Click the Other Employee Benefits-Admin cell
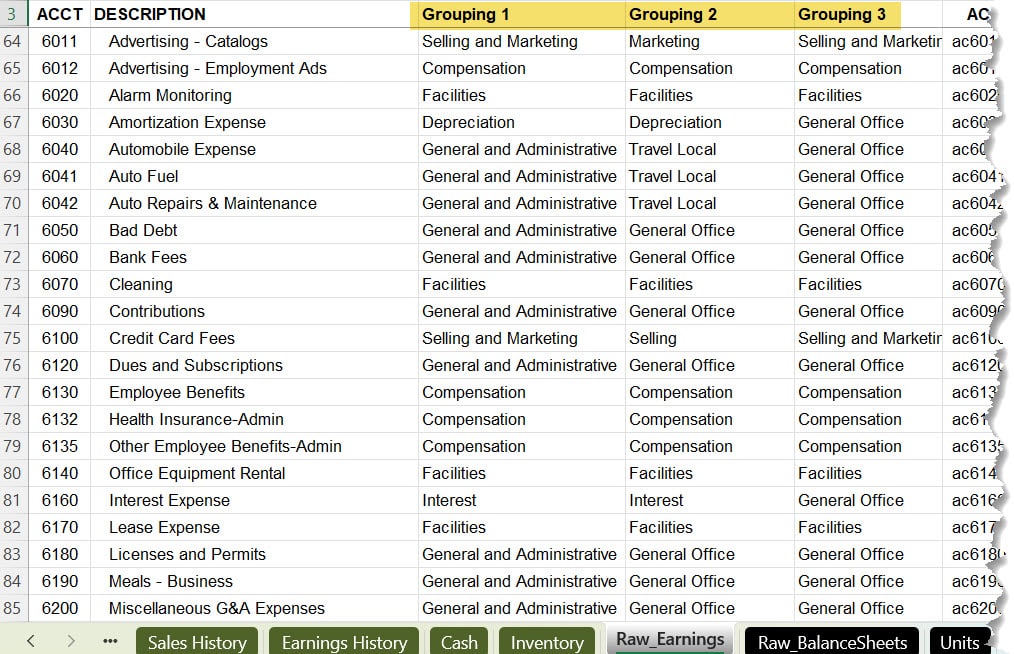 [254, 446]
